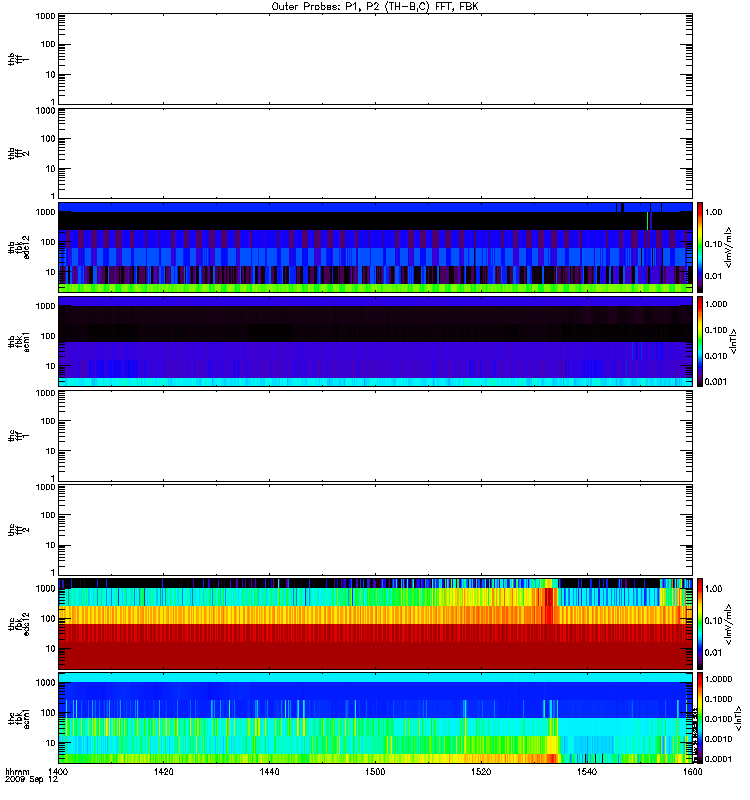Click the thc scm1 color bar
The height and width of the screenshot is (800, 750).
point(700,718)
